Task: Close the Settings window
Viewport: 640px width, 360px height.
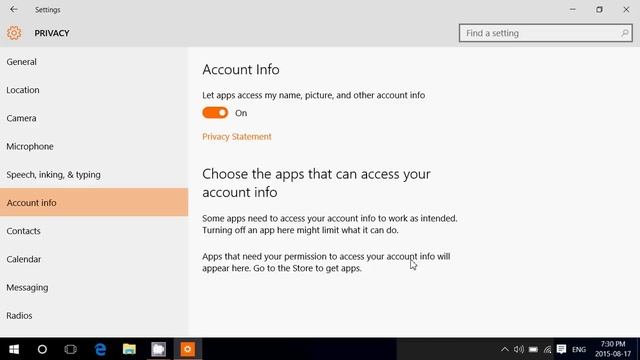Action: (x=626, y=9)
